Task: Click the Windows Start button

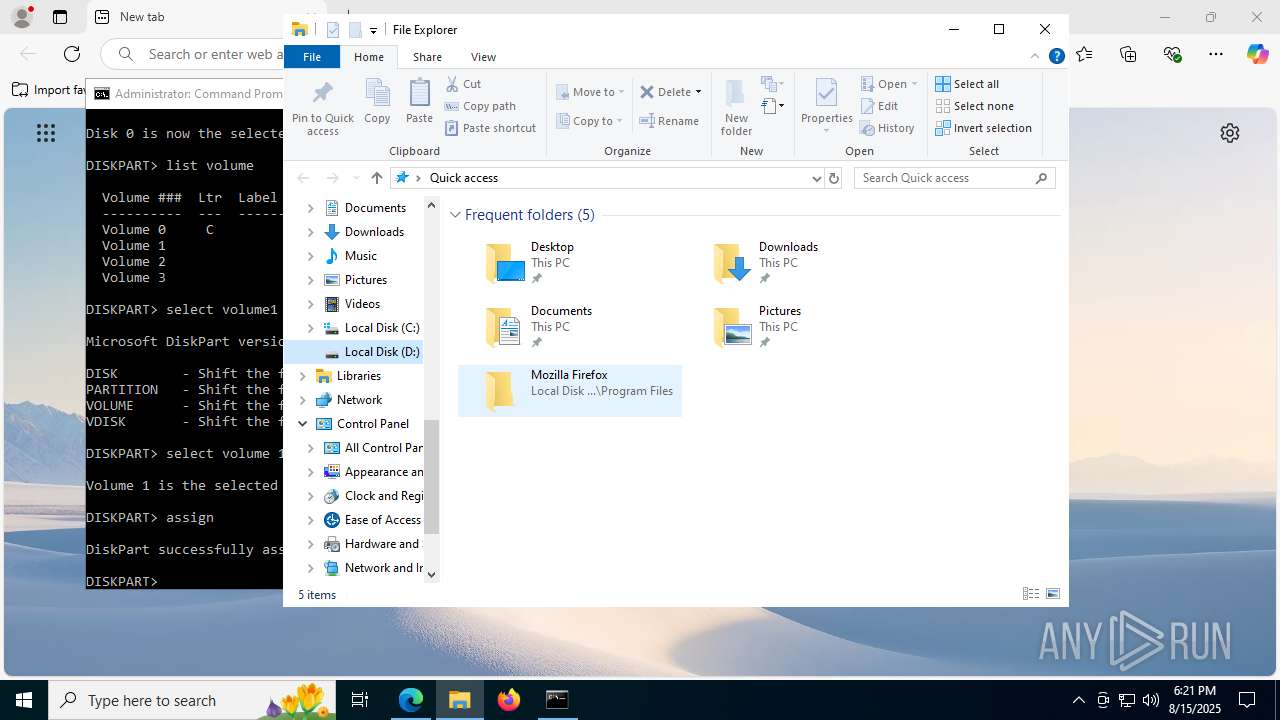Action: (x=24, y=700)
